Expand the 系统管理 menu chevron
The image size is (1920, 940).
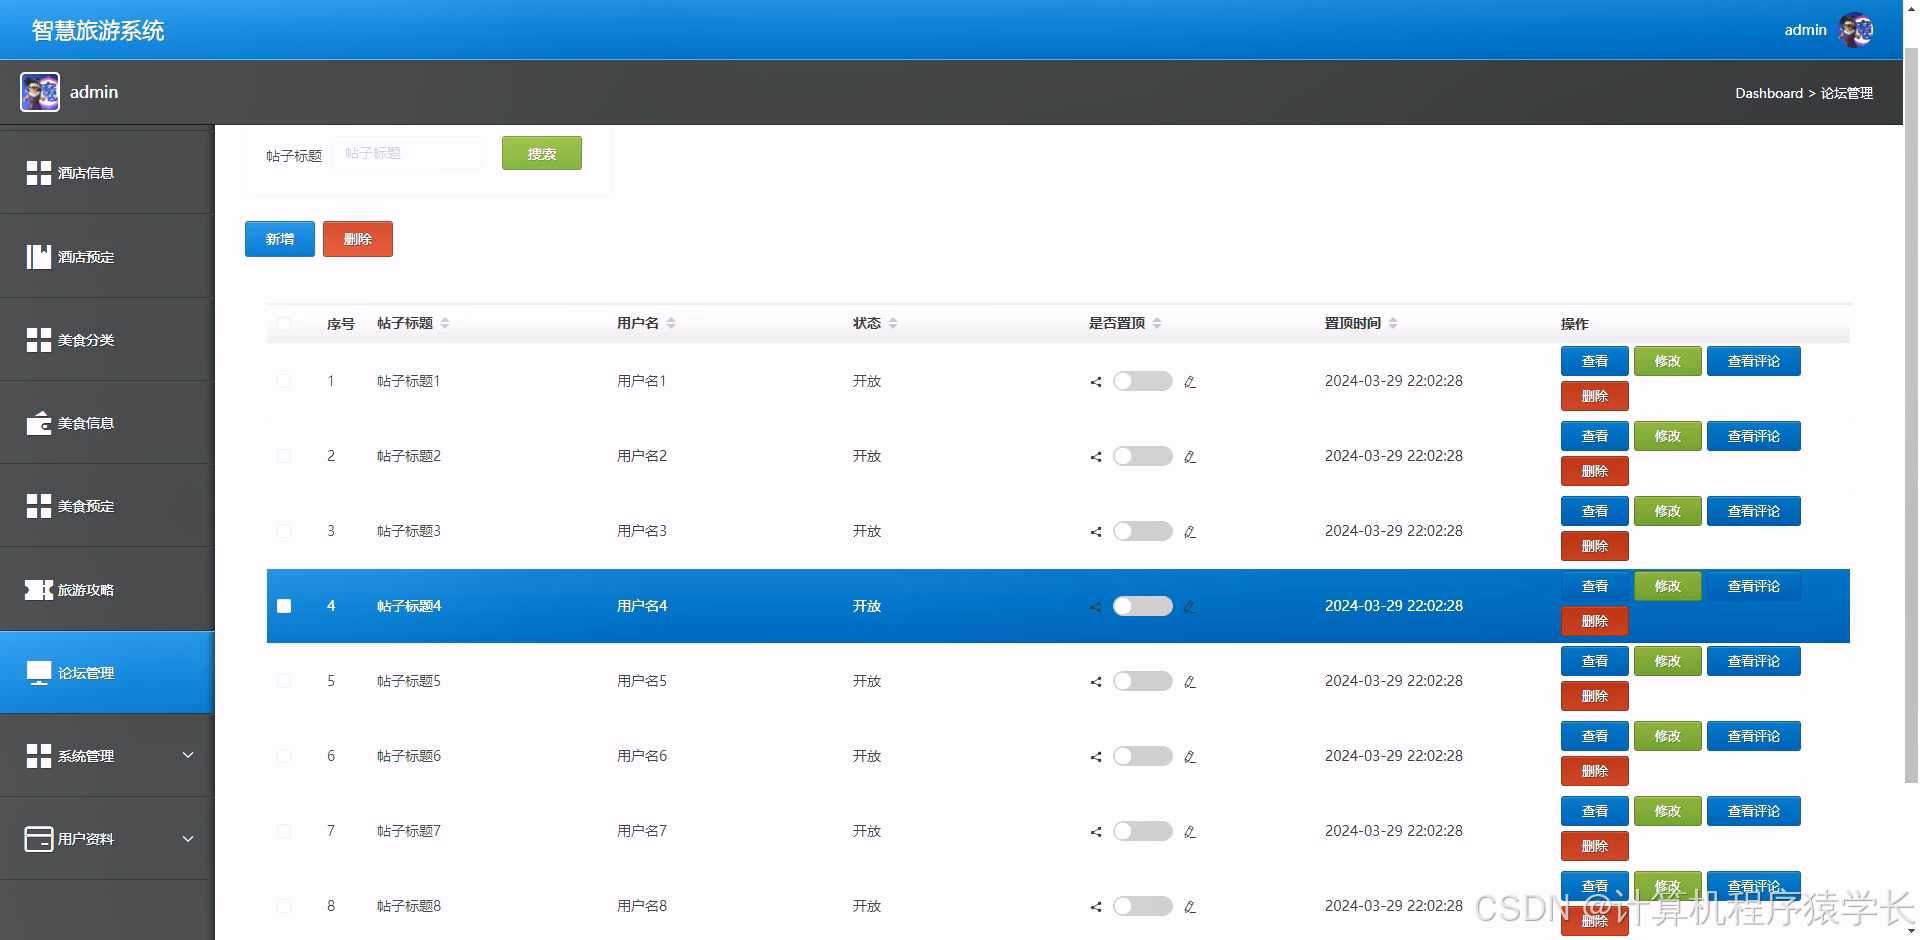[x=188, y=755]
